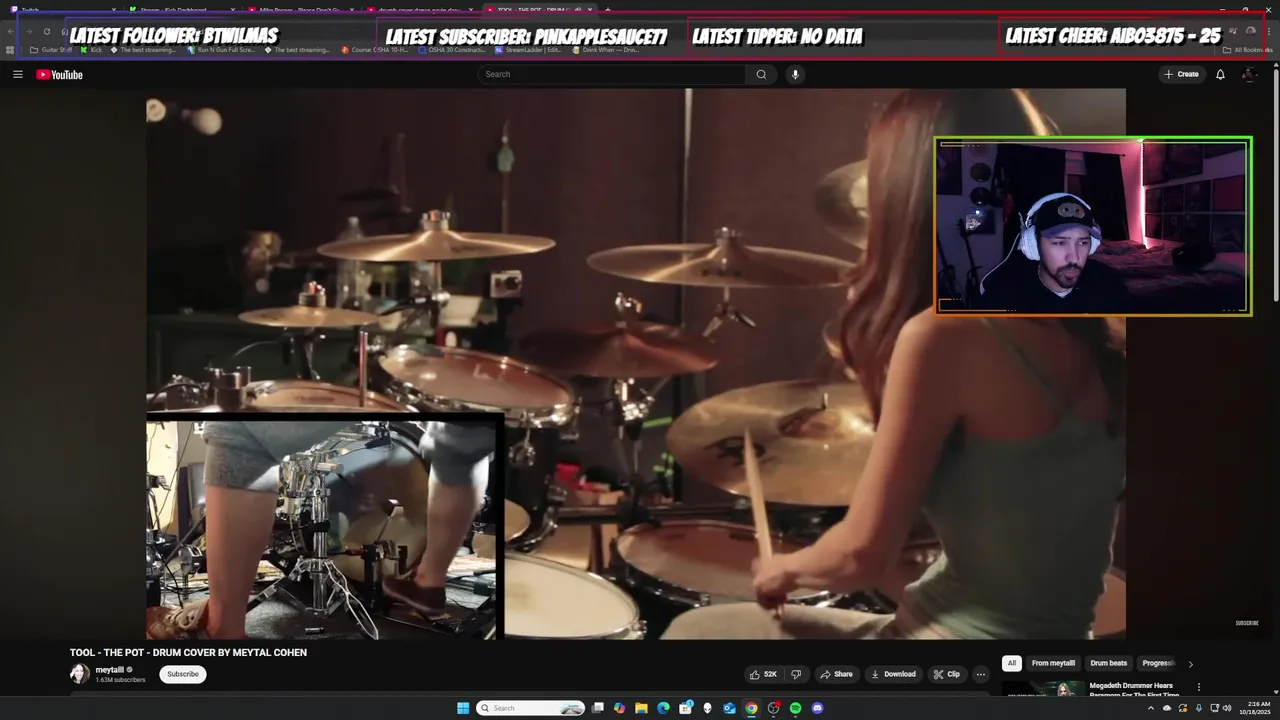Select the Drum beats filter chip

point(1108,663)
